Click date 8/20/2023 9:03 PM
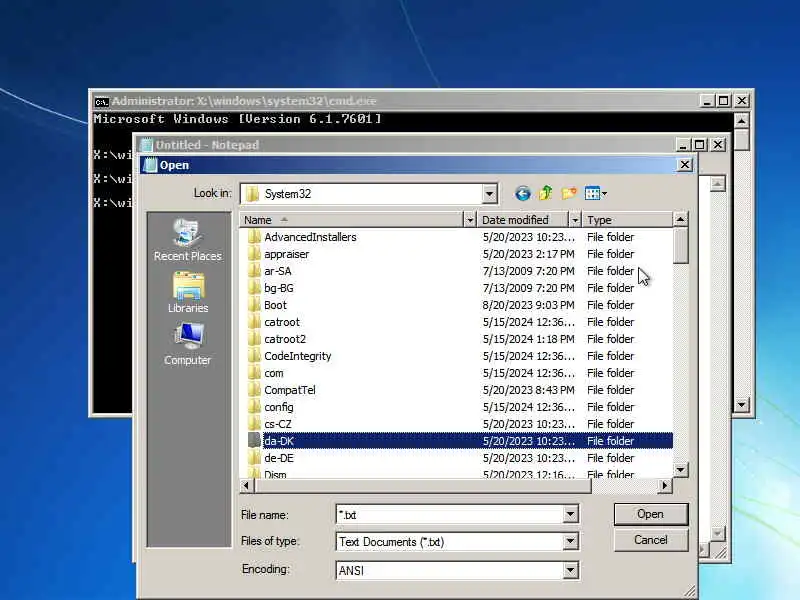This screenshot has height=600, width=800. (x=528, y=305)
